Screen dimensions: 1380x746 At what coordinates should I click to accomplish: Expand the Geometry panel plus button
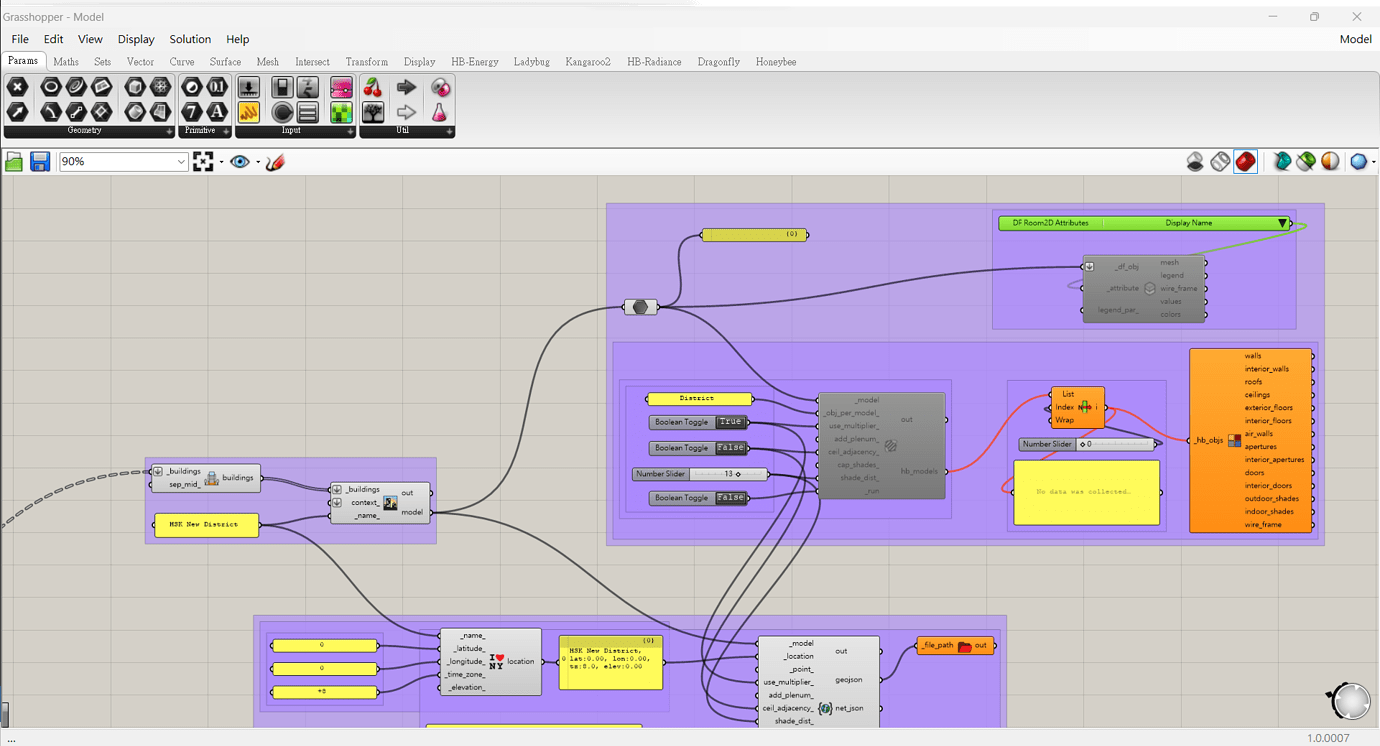pyautogui.click(x=169, y=131)
